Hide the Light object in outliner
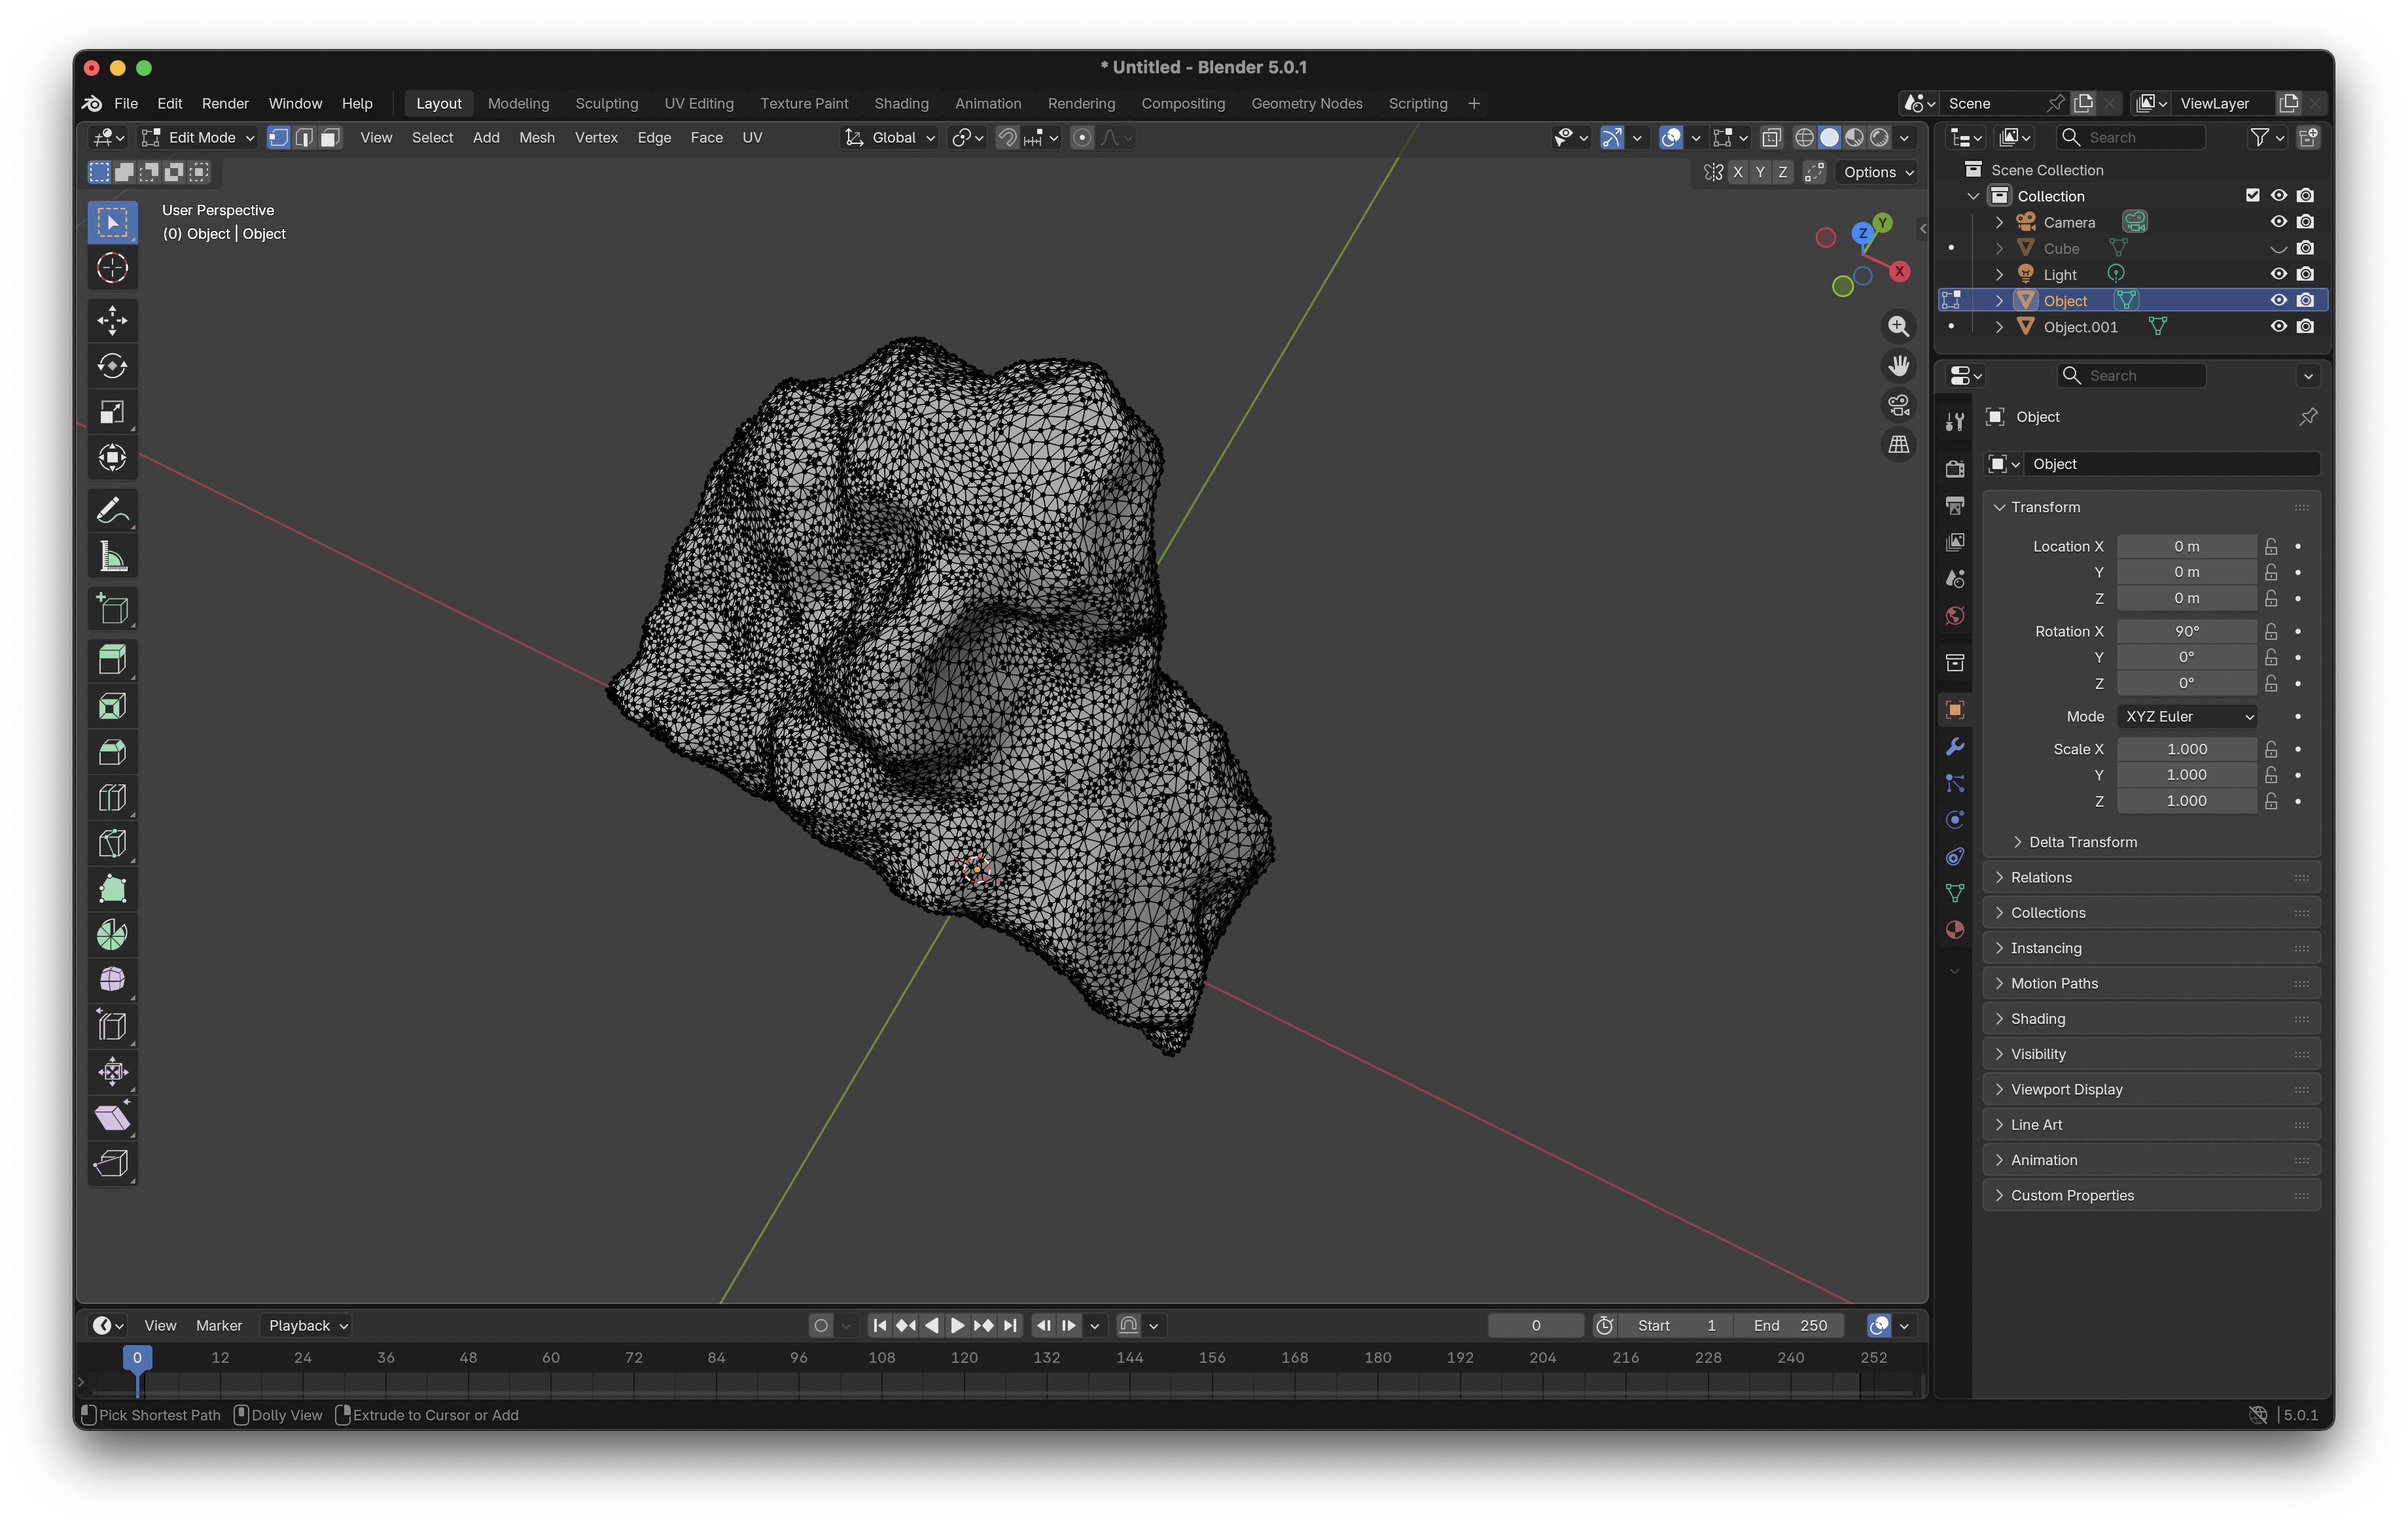2408x1527 pixels. coord(2278,274)
